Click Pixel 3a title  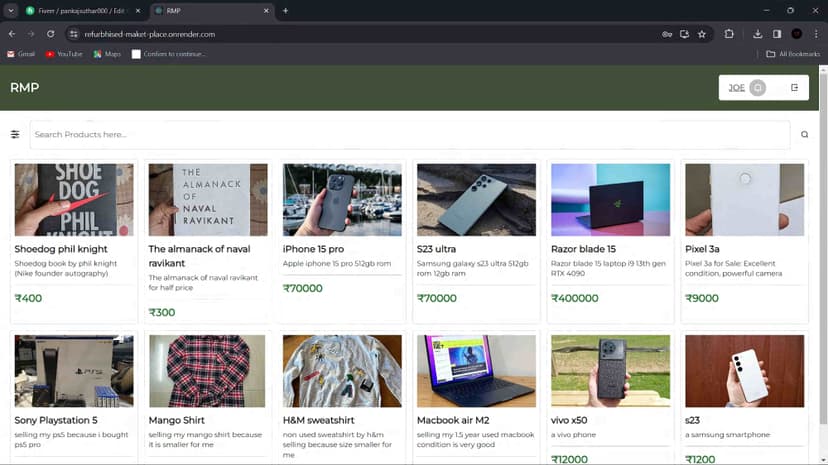coord(702,249)
